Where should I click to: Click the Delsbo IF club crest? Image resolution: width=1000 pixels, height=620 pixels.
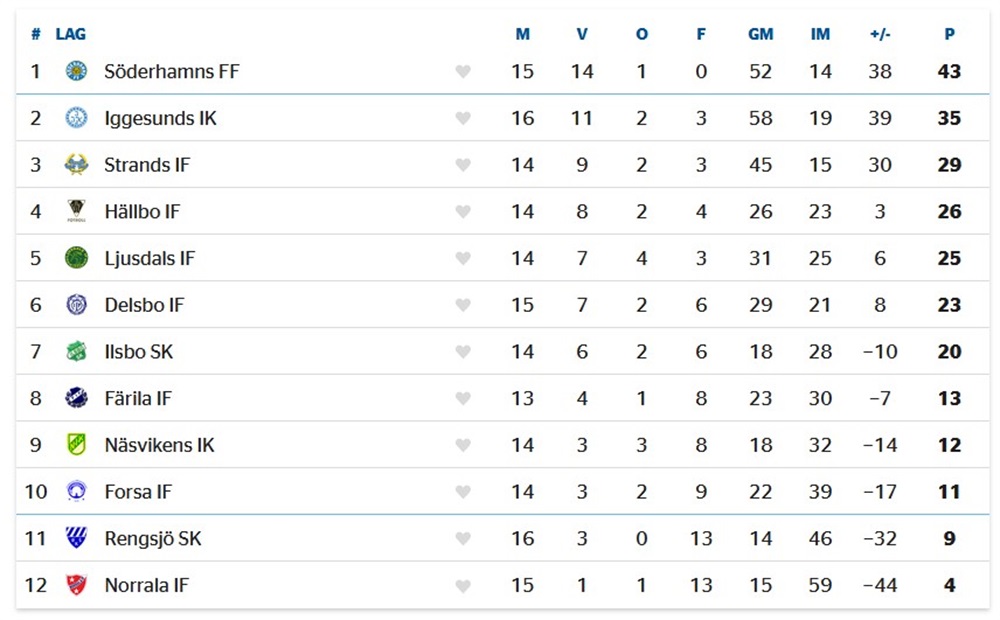pyautogui.click(x=77, y=305)
